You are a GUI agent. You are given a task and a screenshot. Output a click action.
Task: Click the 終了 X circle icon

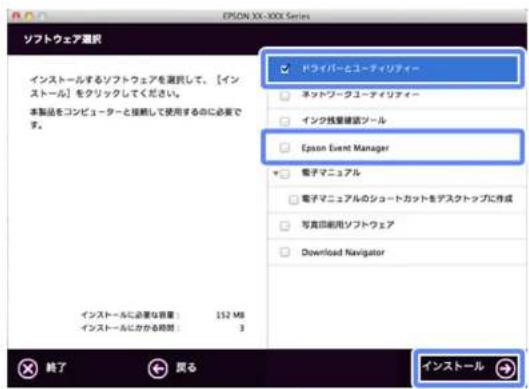coord(28,369)
